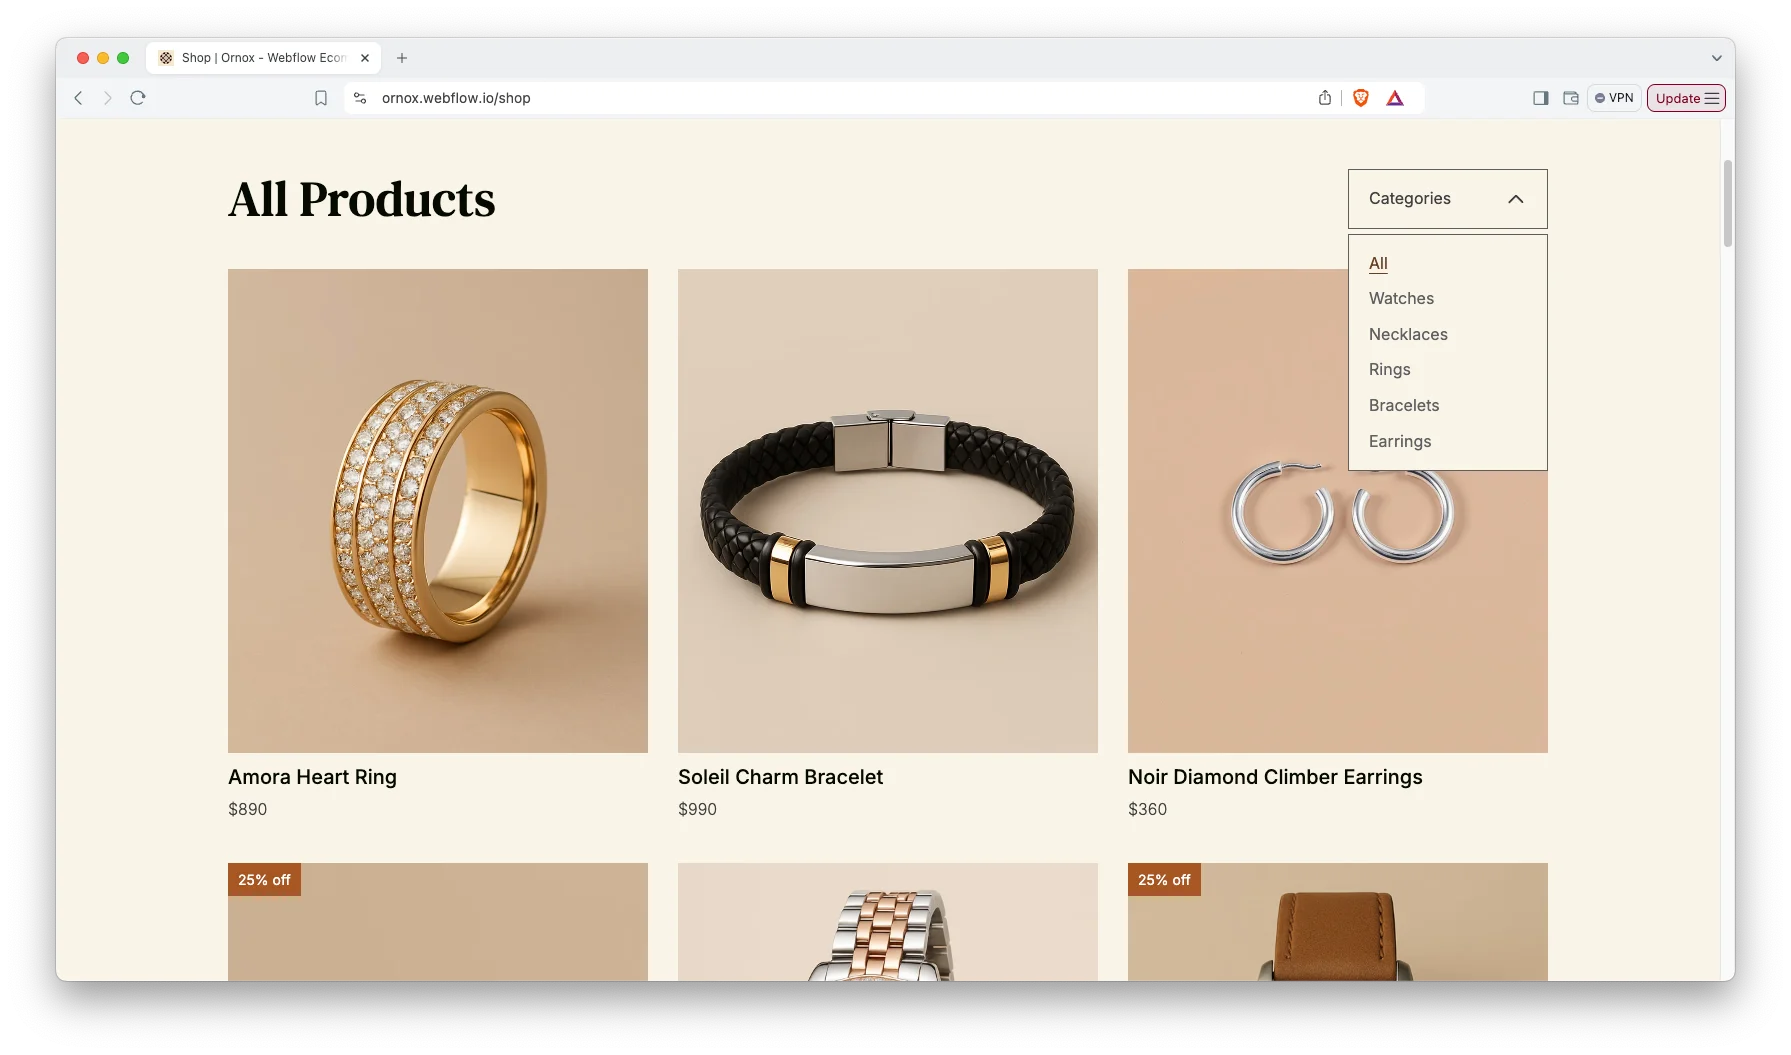Click the Soleil Charm Bracelet image
Screen dimensions: 1791x1055
pos(887,510)
